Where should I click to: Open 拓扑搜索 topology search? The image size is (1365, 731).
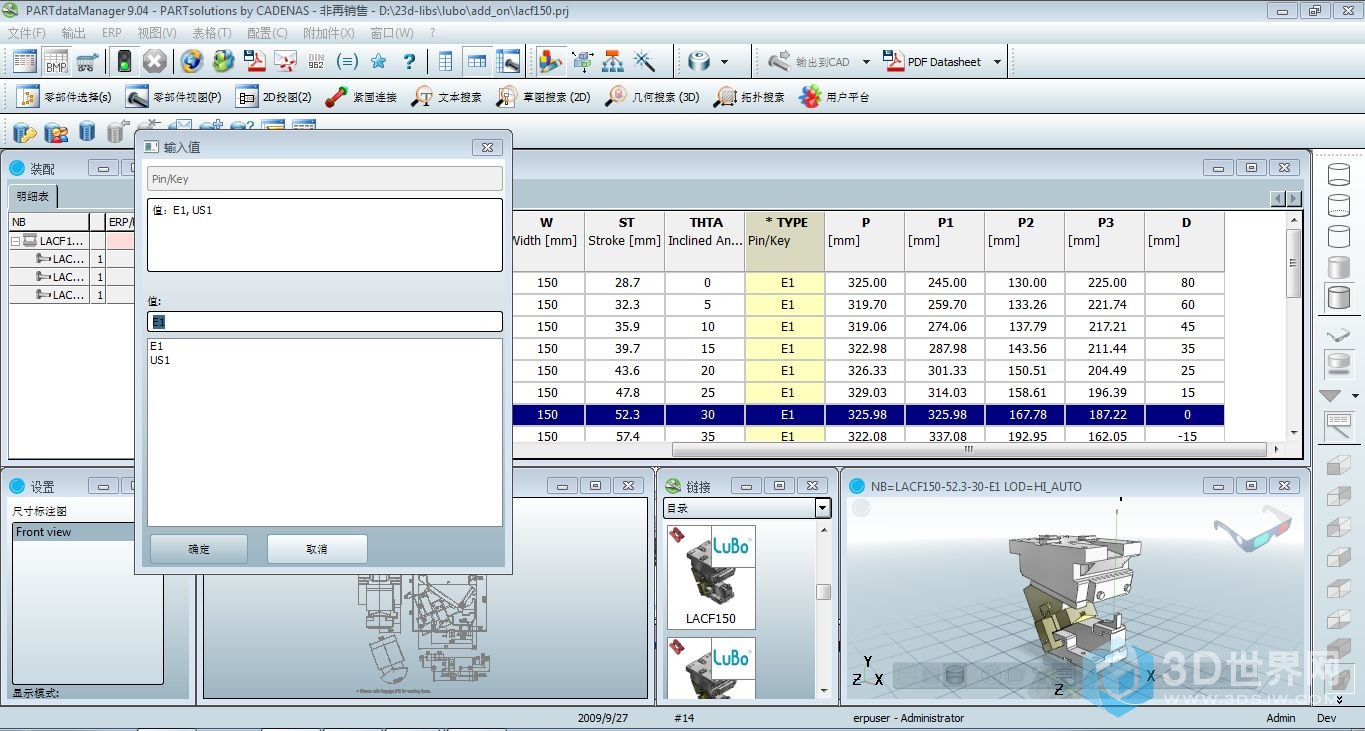[x=749, y=97]
